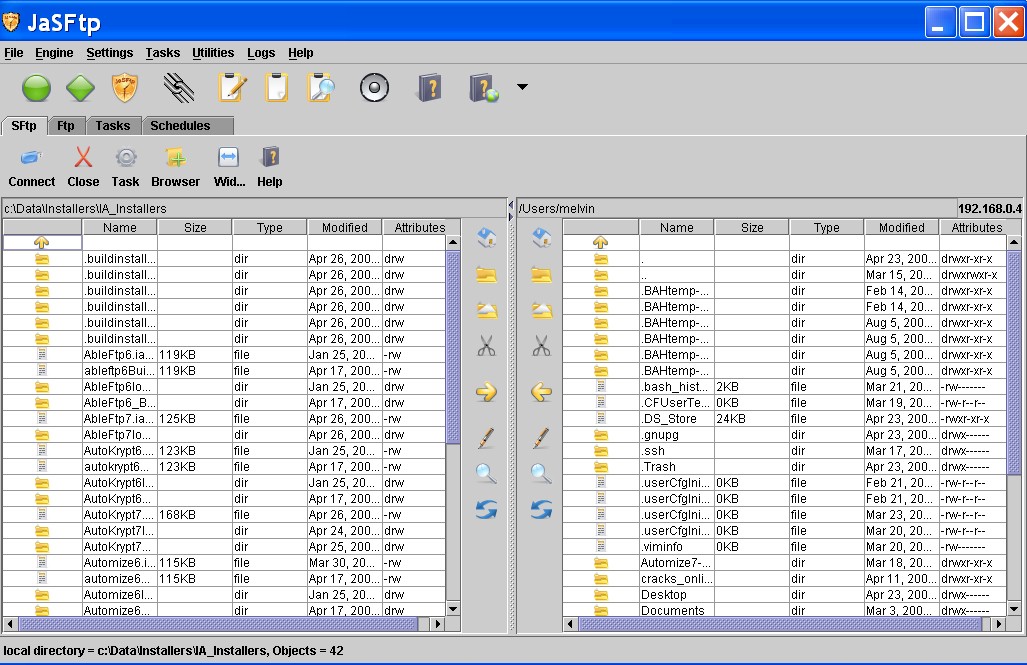
Task: Click the help book toolbar icon
Action: (430, 88)
